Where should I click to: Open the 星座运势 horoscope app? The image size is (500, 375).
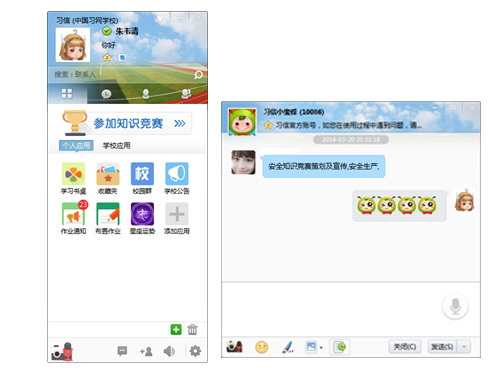point(142,214)
